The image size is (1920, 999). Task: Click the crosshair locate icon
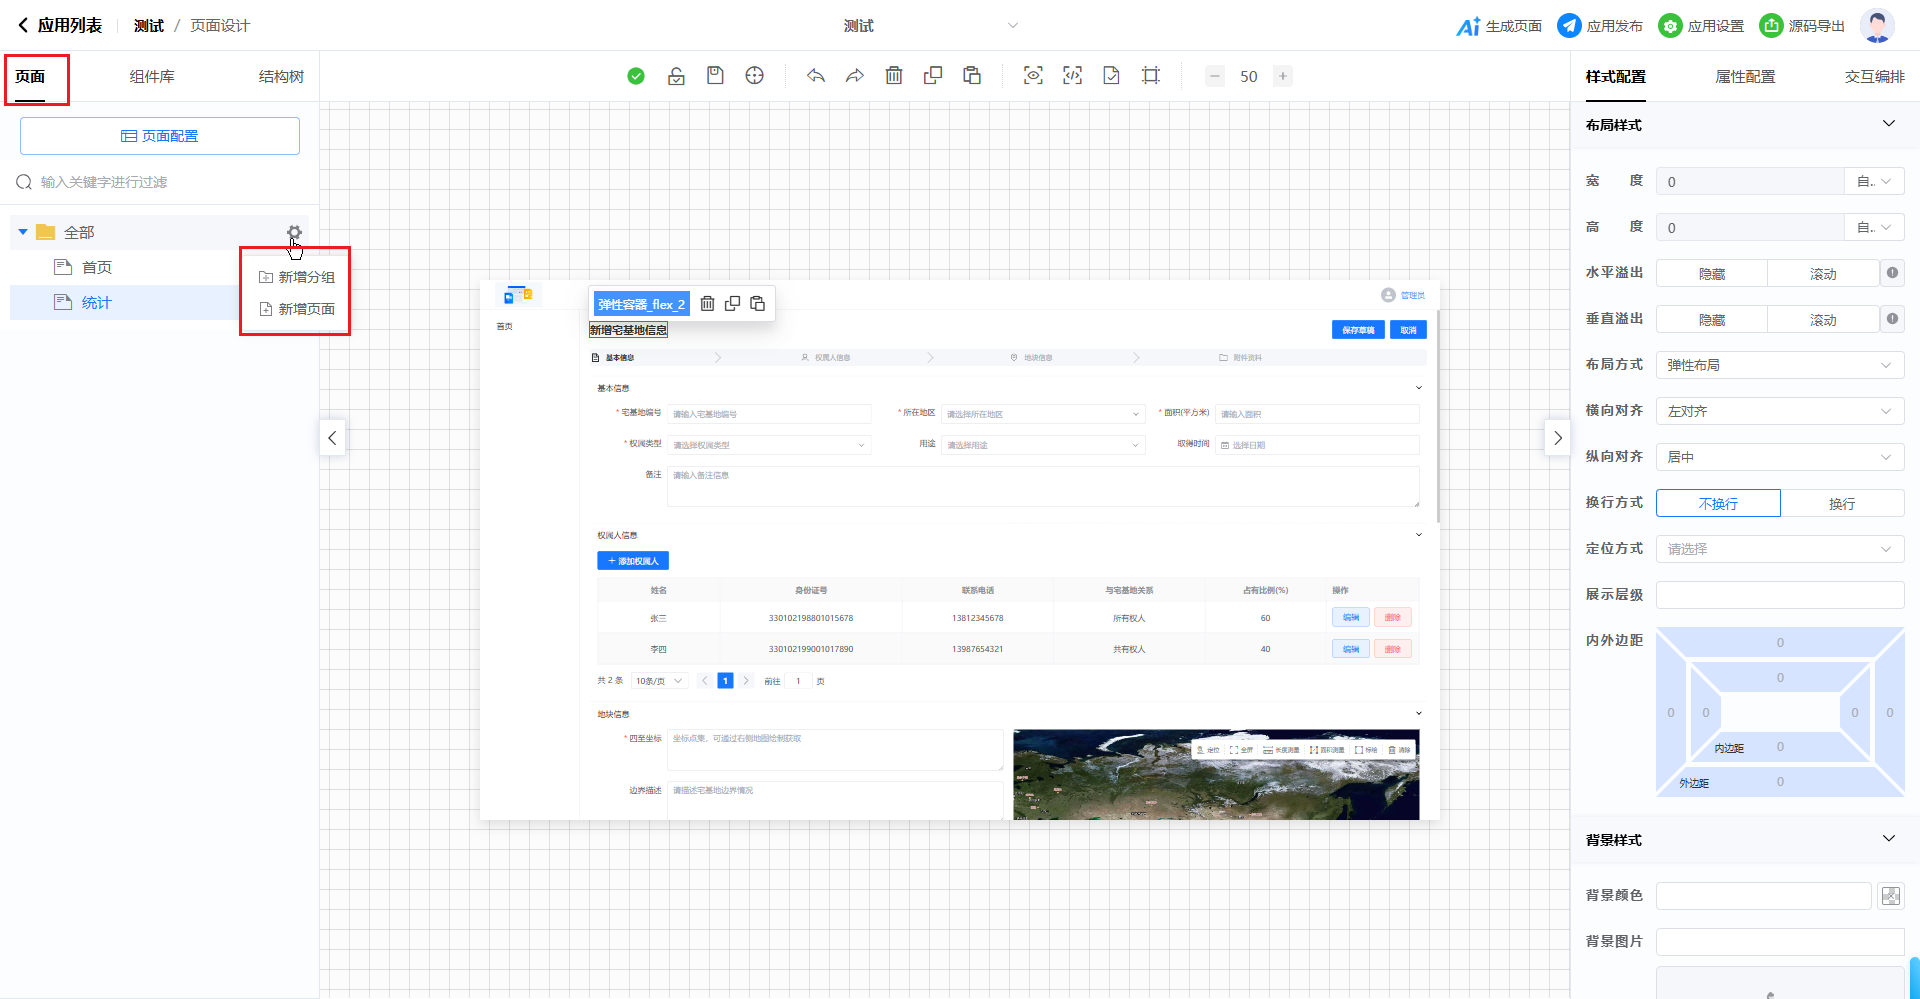coord(755,76)
